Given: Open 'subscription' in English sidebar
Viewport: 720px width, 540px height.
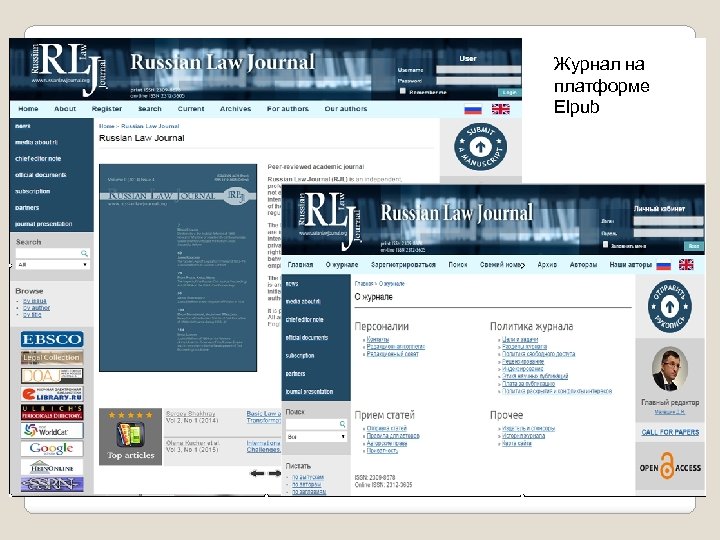Looking at the screenshot, I should pyautogui.click(x=32, y=191).
